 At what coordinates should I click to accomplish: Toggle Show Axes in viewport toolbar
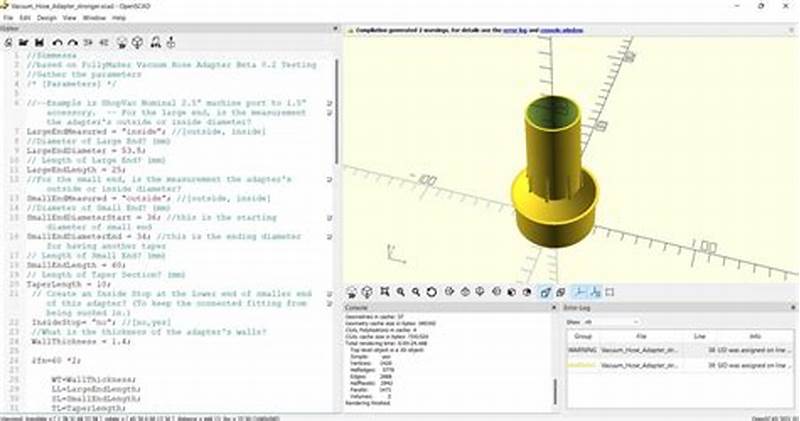tap(580, 292)
